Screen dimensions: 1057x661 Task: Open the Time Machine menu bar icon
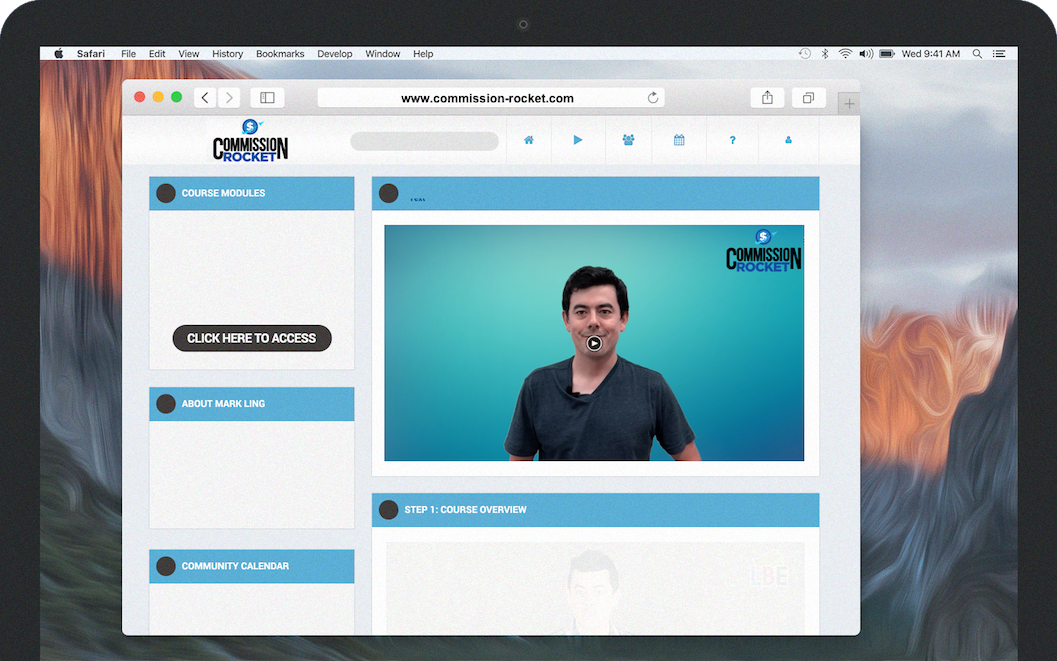(805, 54)
